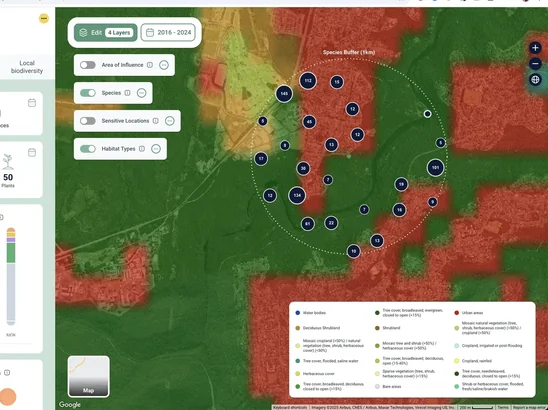Click the Shrubland legend entry
This screenshot has height=410, width=548.
(x=388, y=328)
